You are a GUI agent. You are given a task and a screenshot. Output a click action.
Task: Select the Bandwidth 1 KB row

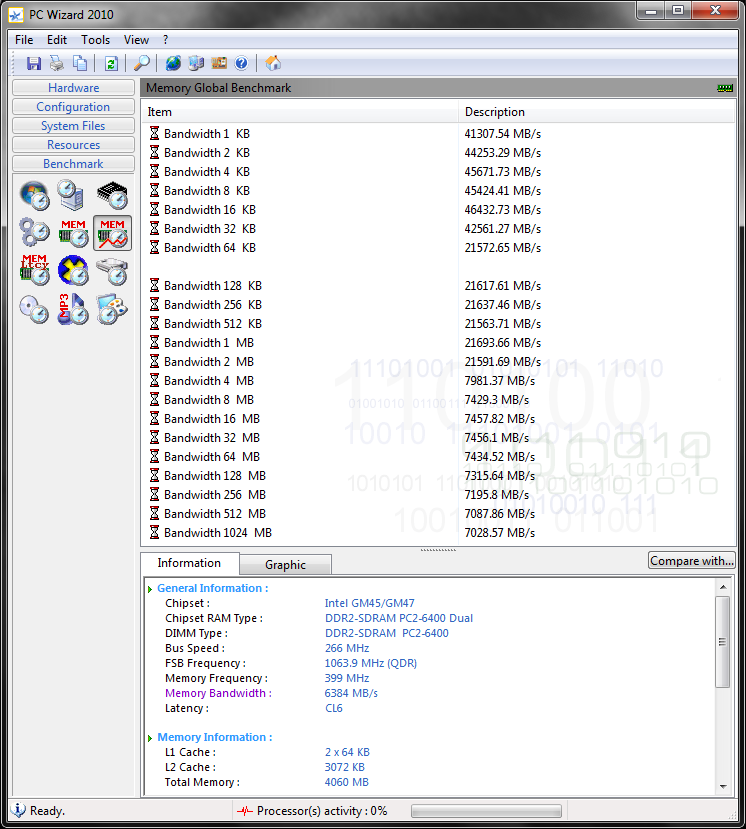coord(438,134)
